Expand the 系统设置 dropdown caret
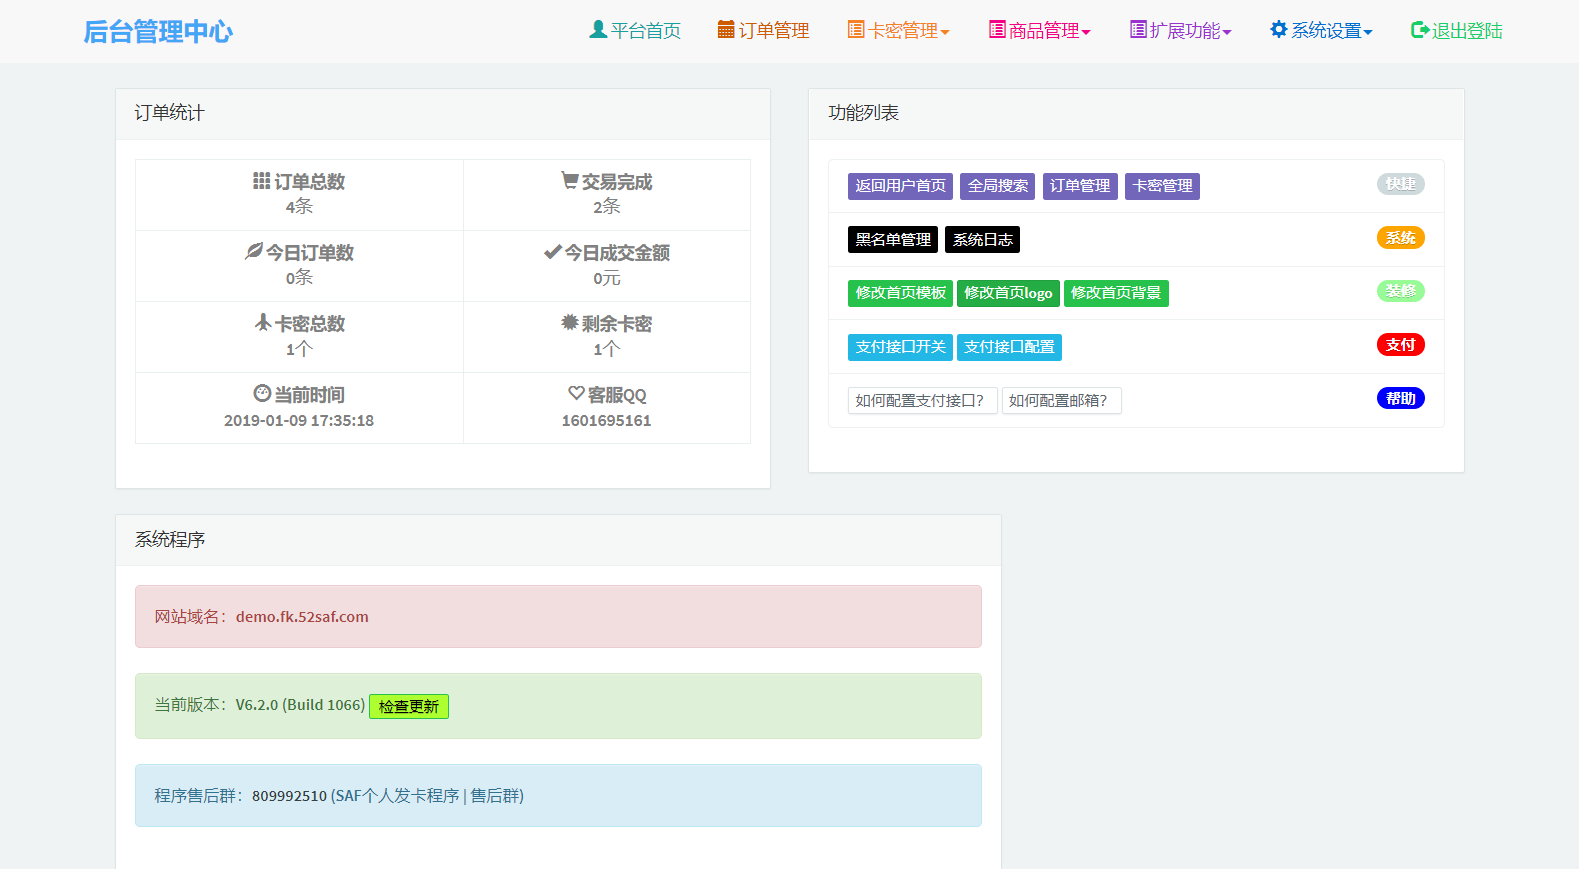This screenshot has height=869, width=1579. [1368, 32]
